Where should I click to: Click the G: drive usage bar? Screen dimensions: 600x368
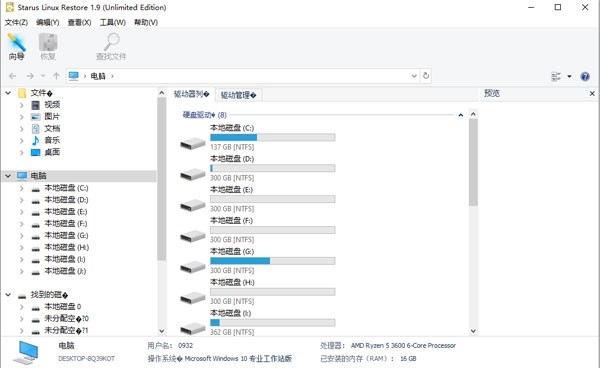point(273,261)
